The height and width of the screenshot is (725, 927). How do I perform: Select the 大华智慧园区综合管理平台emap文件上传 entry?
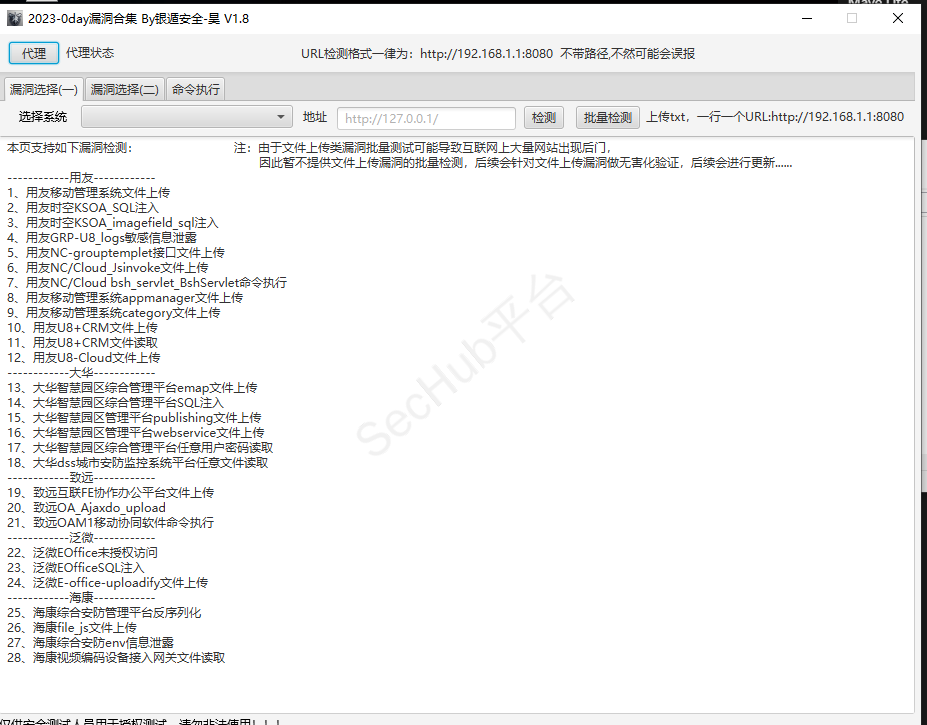pos(117,387)
